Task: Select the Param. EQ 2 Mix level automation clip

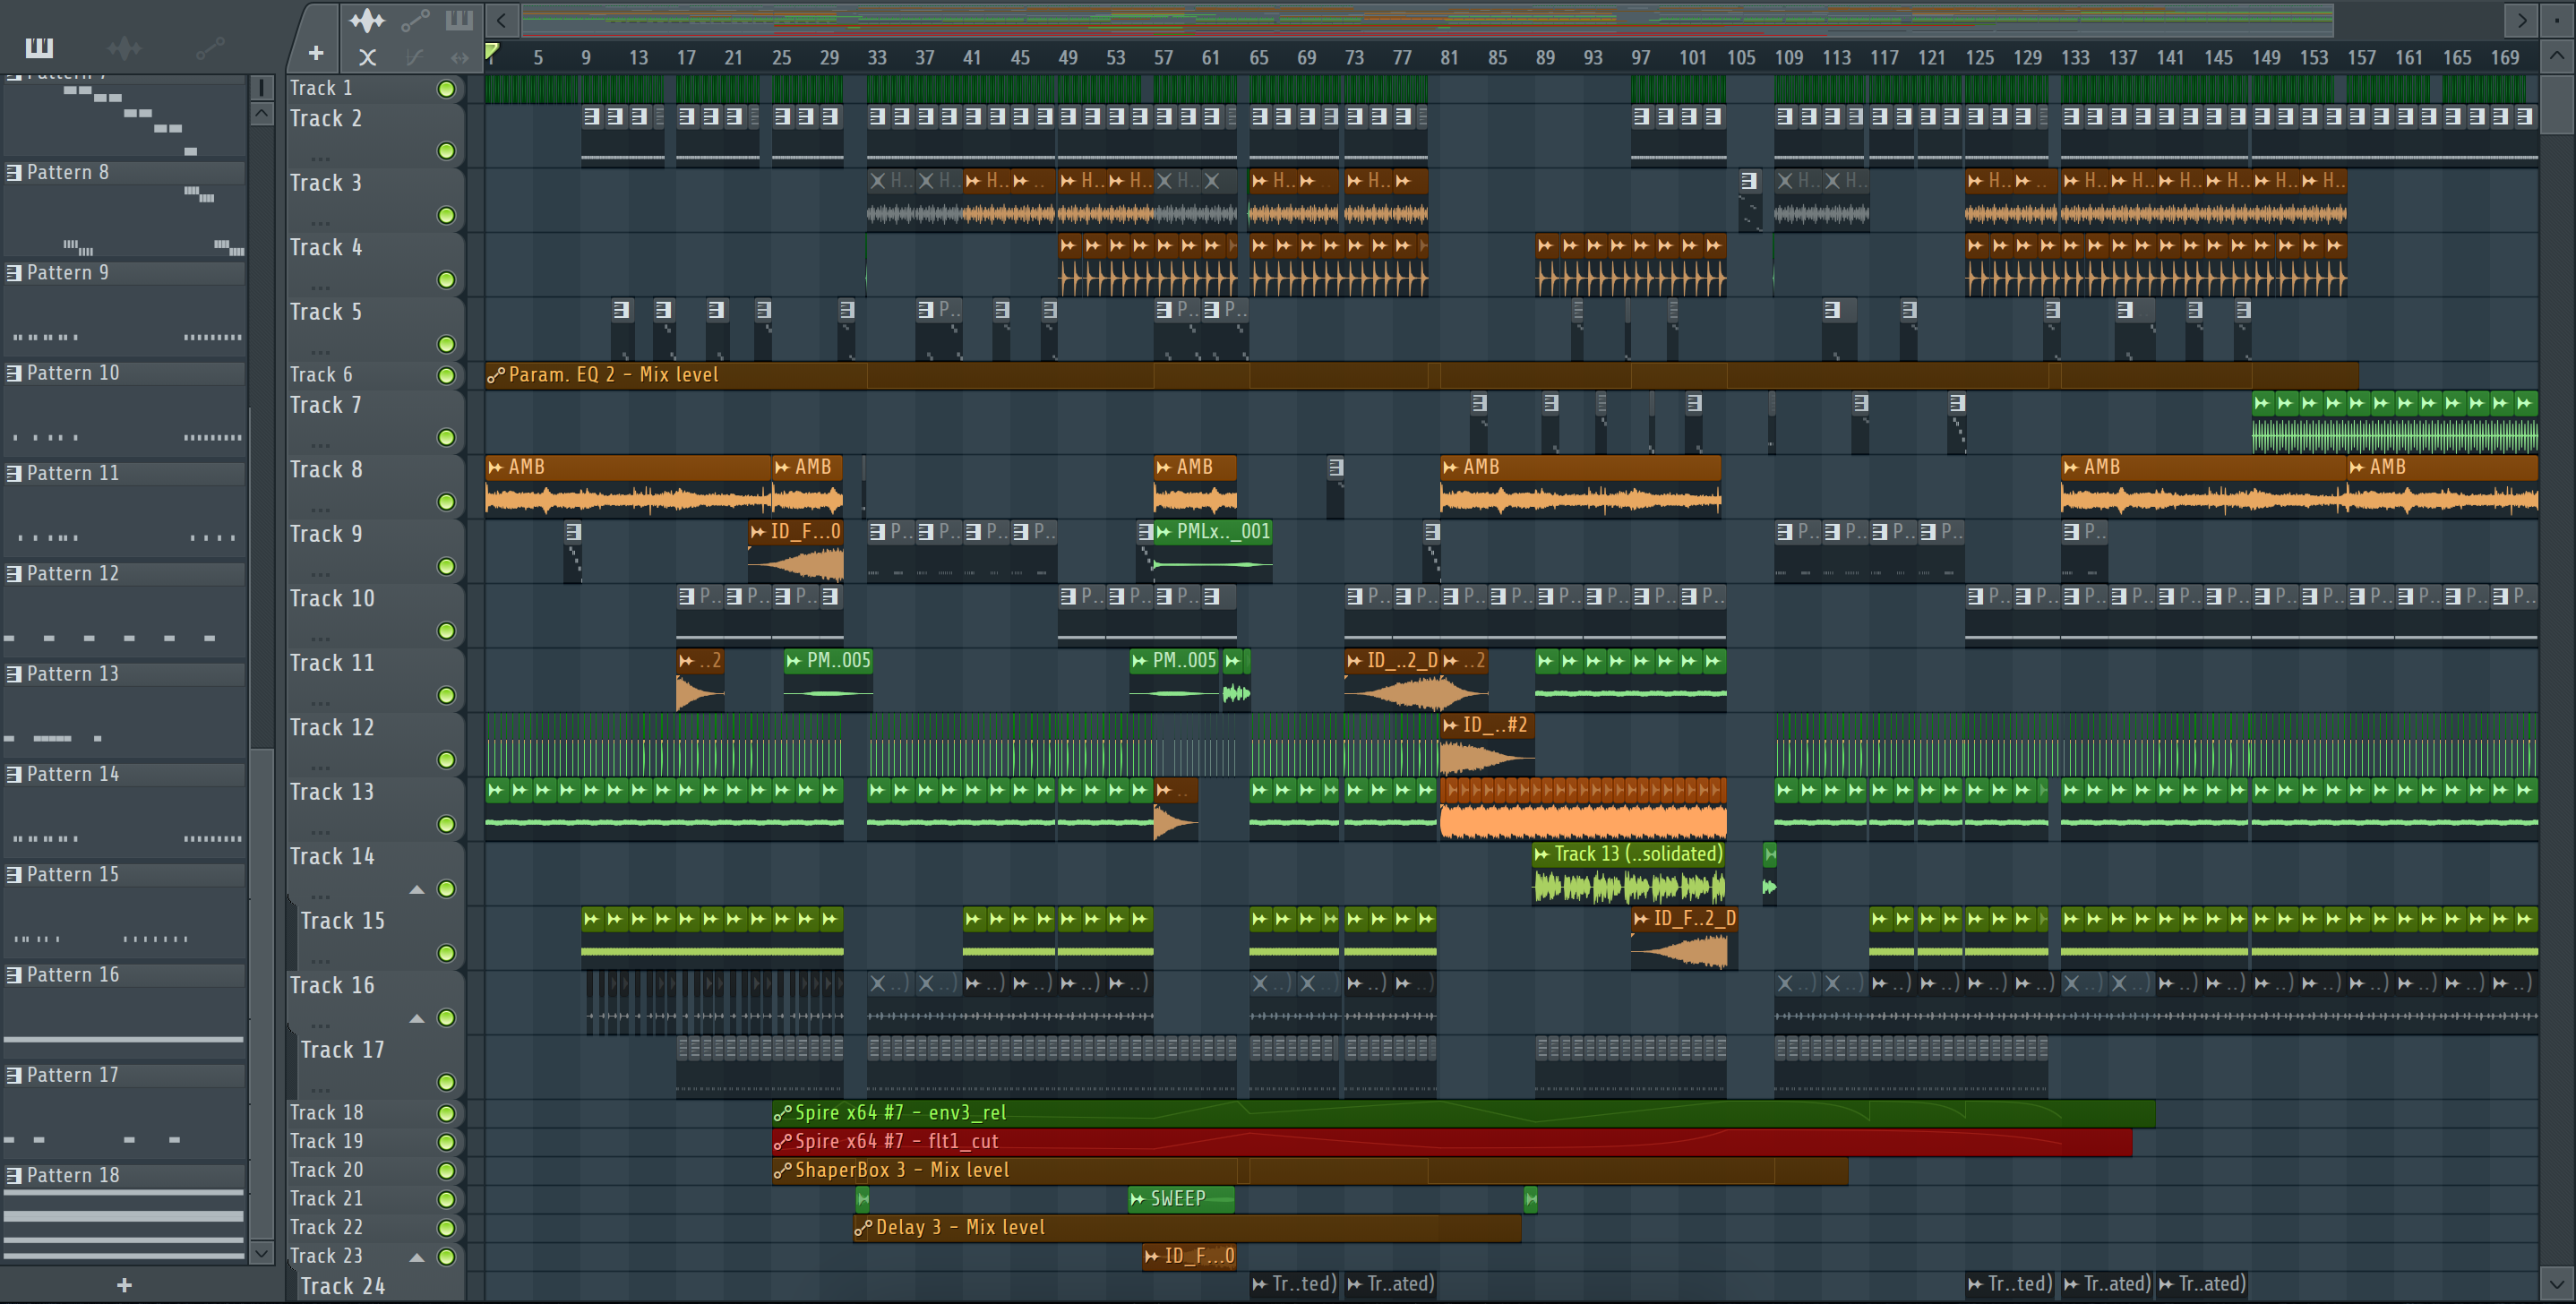Action: click(1421, 375)
